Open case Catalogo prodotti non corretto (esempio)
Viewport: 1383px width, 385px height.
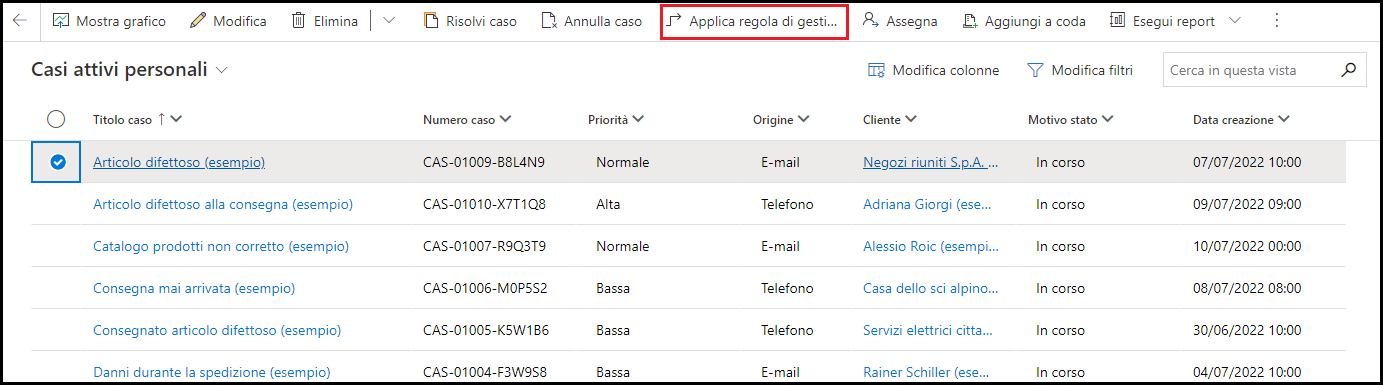click(221, 246)
